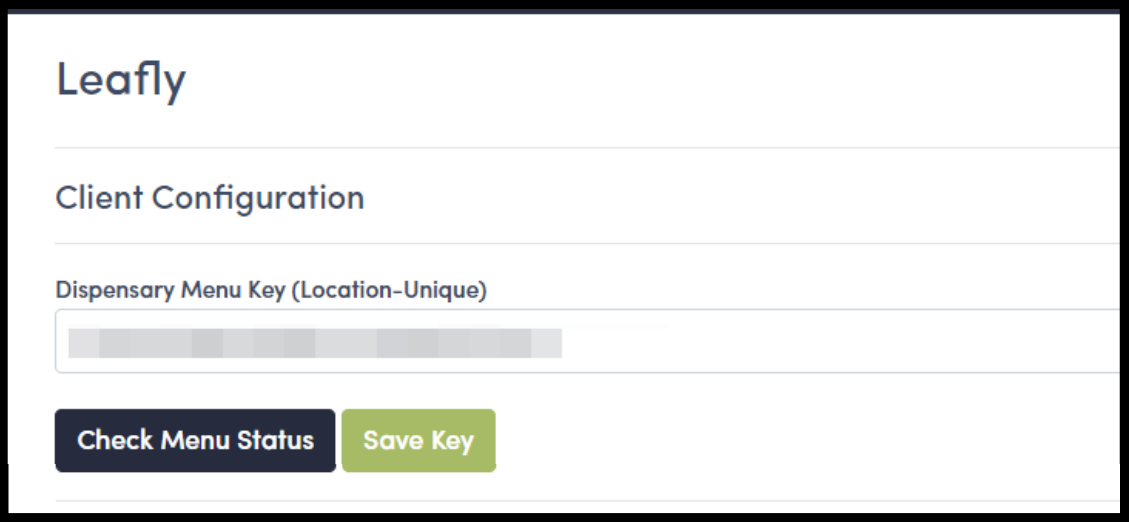Image resolution: width=1129 pixels, height=522 pixels.
Task: Click the Check Menu Status button
Action: click(x=195, y=441)
